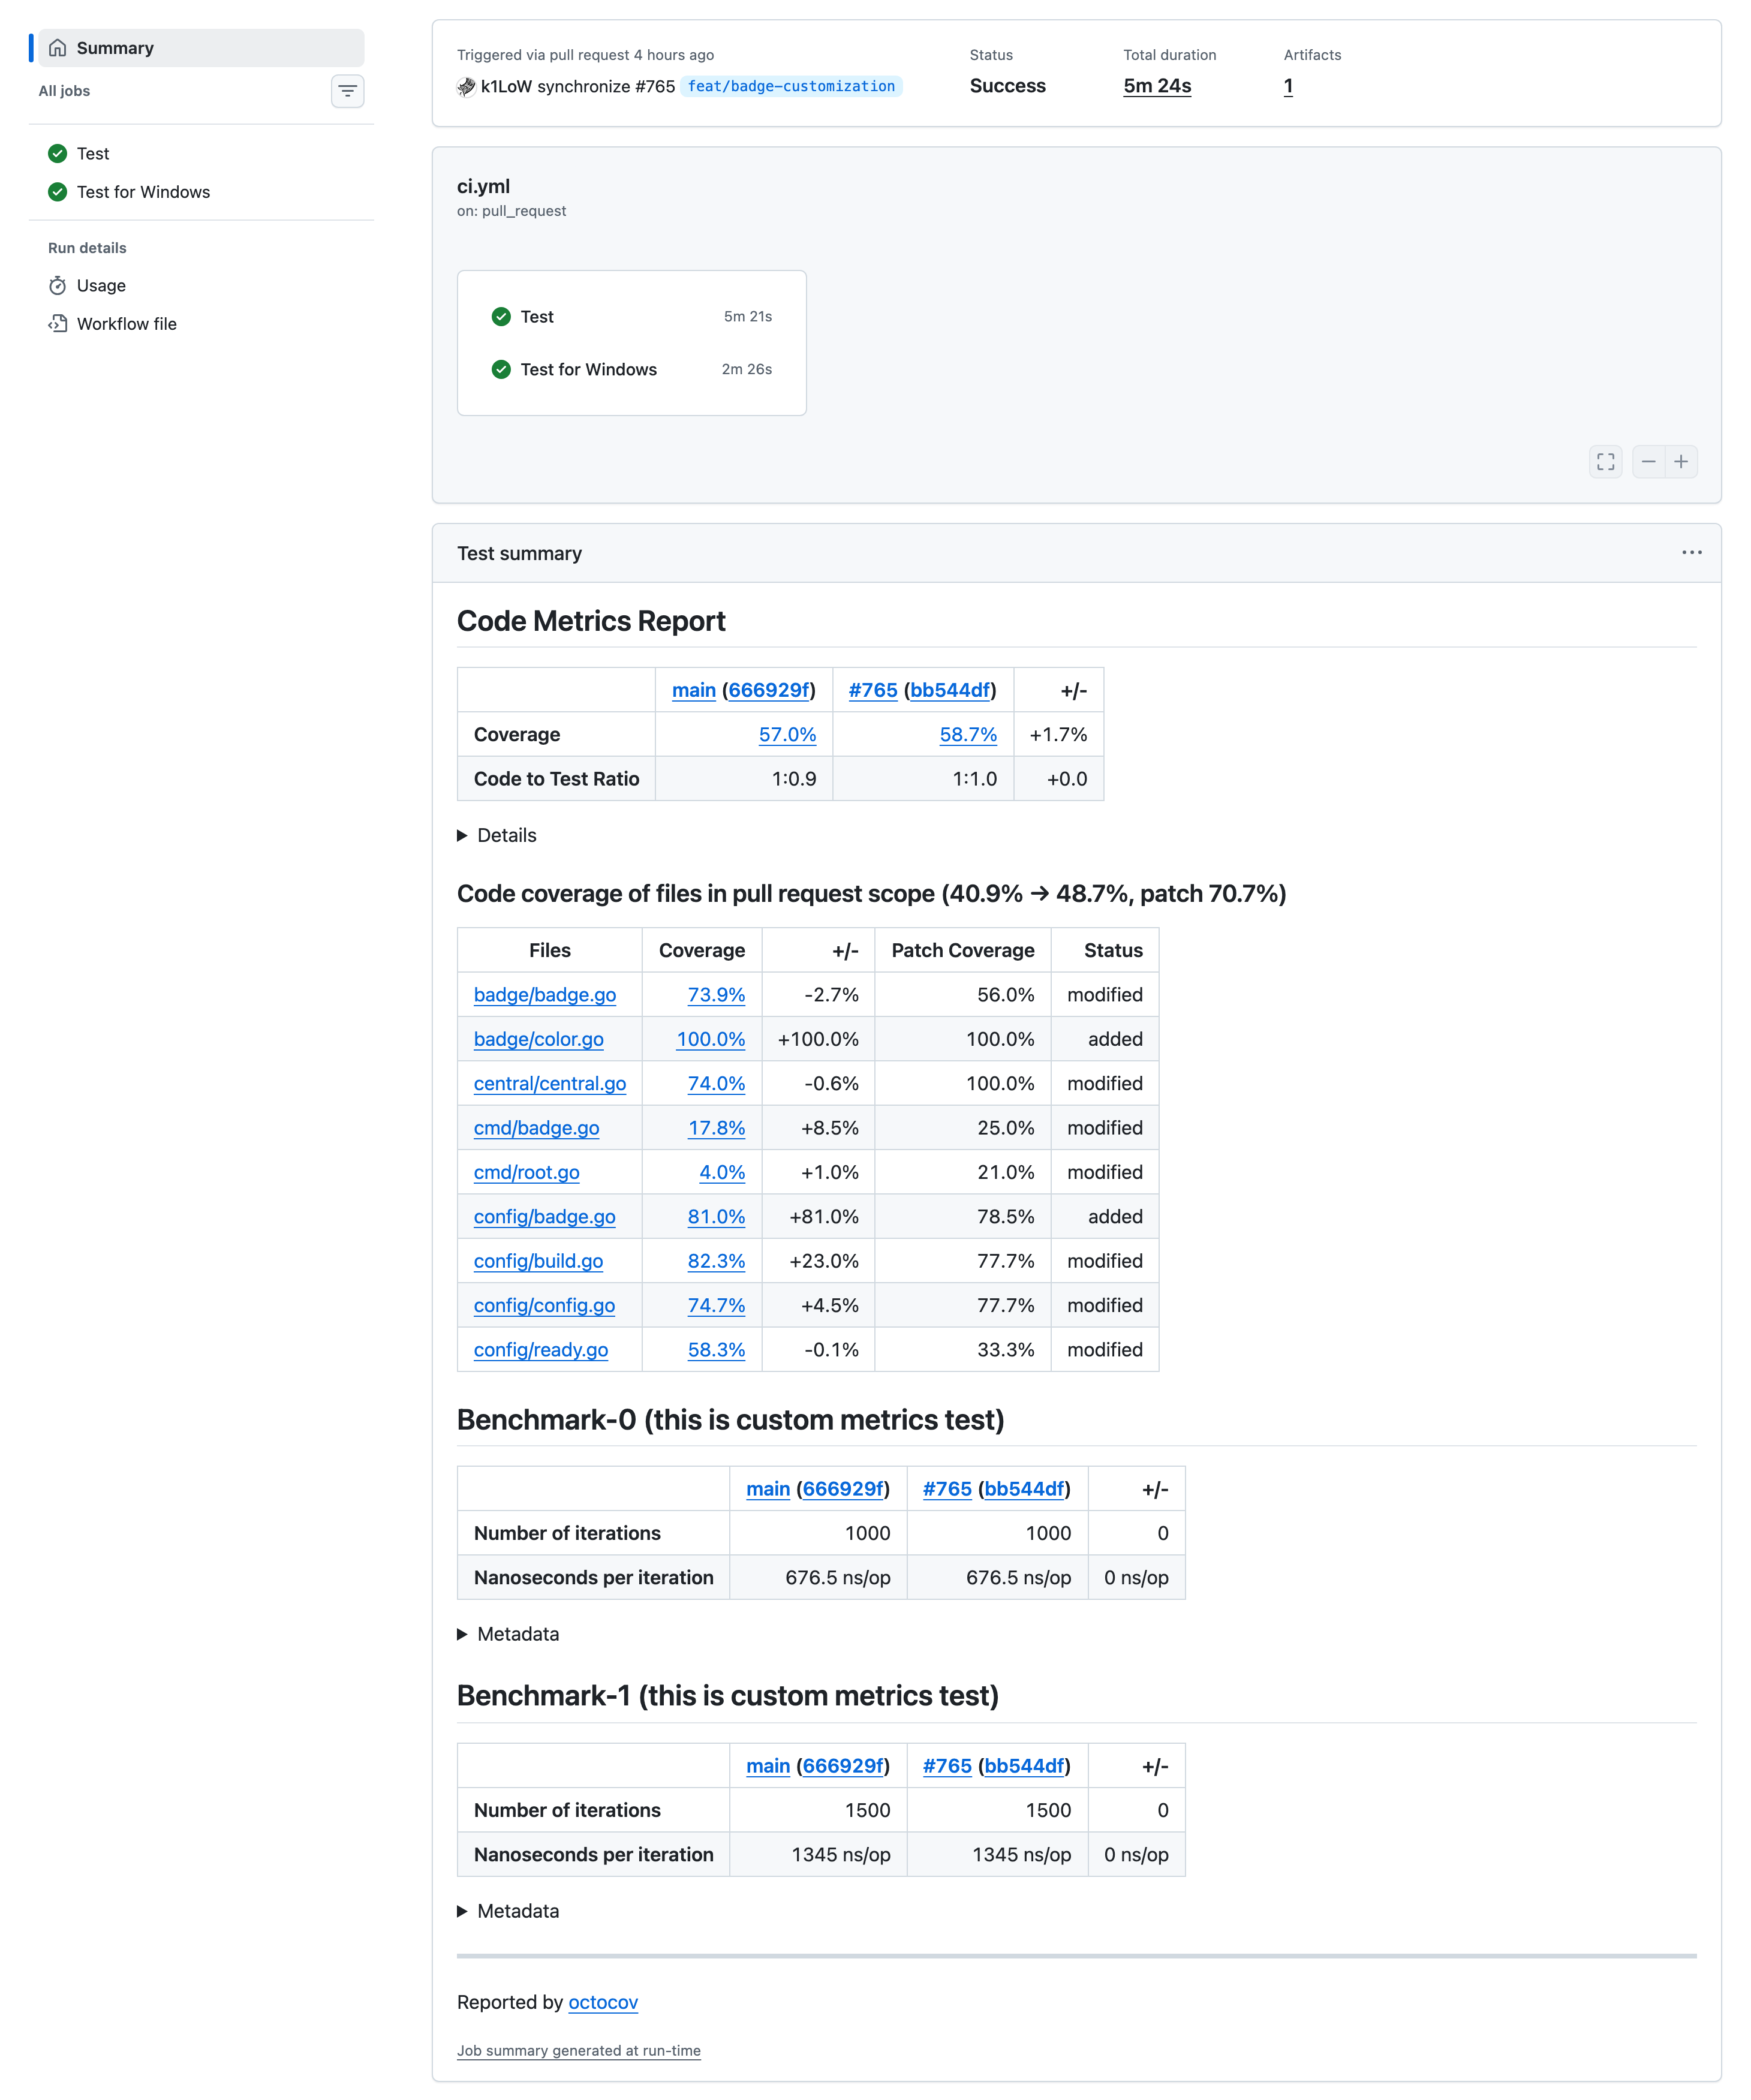The image size is (1751, 2100).
Task: Expand the Details disclosure triangle
Action: coord(462,836)
